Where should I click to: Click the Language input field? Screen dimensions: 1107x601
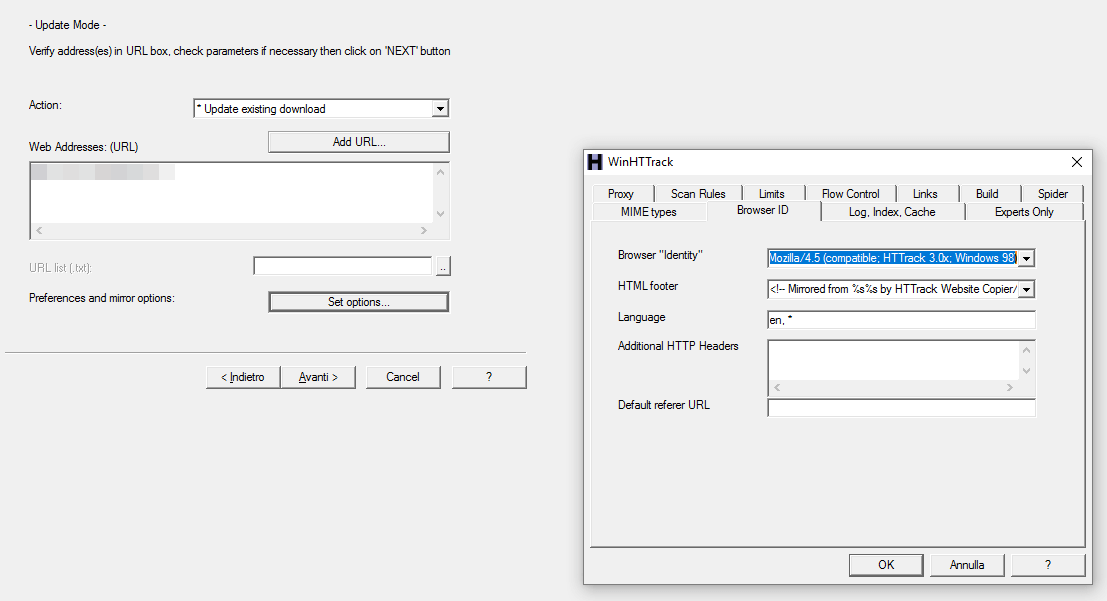pos(902,320)
